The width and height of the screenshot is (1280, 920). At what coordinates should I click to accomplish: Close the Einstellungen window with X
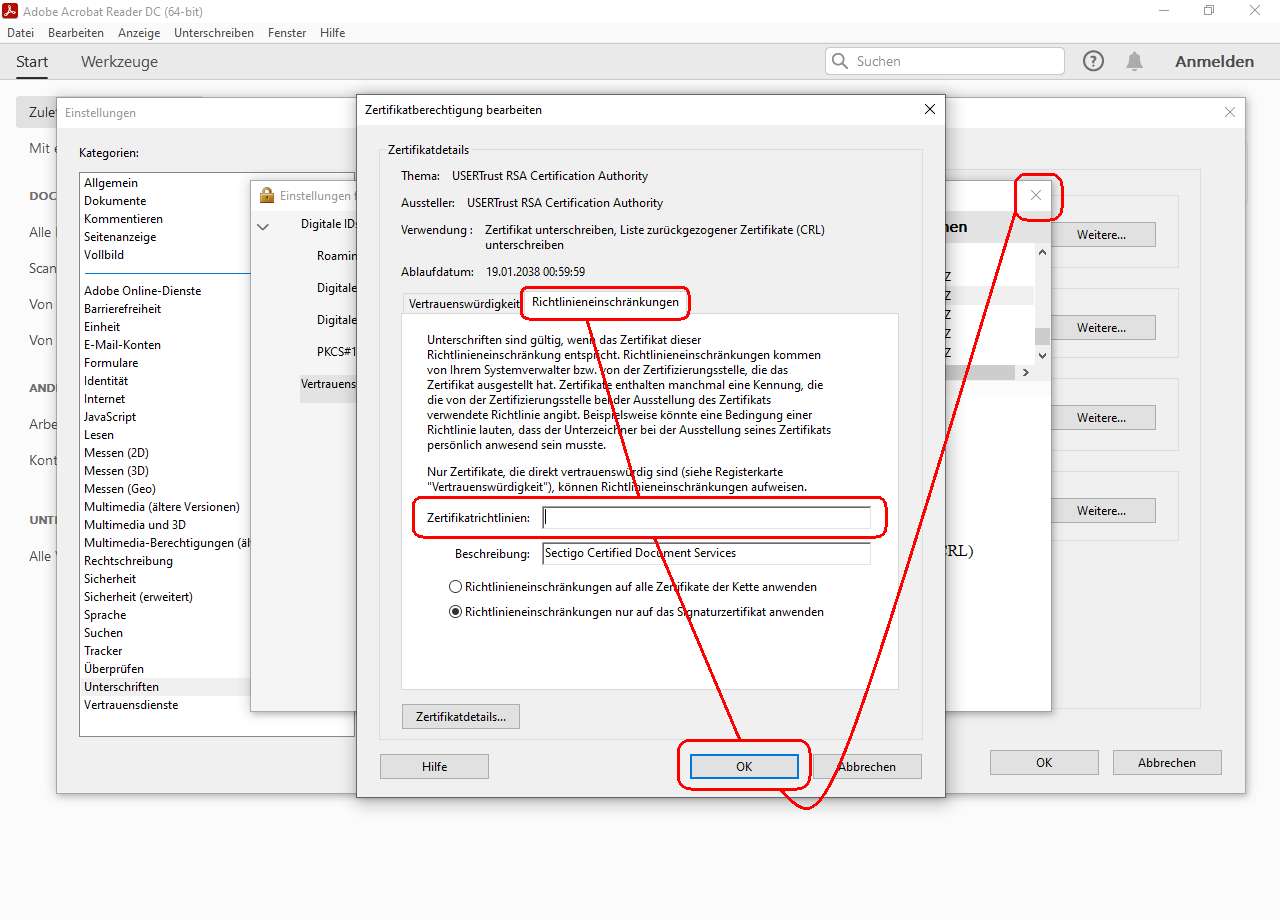pyautogui.click(x=1230, y=112)
